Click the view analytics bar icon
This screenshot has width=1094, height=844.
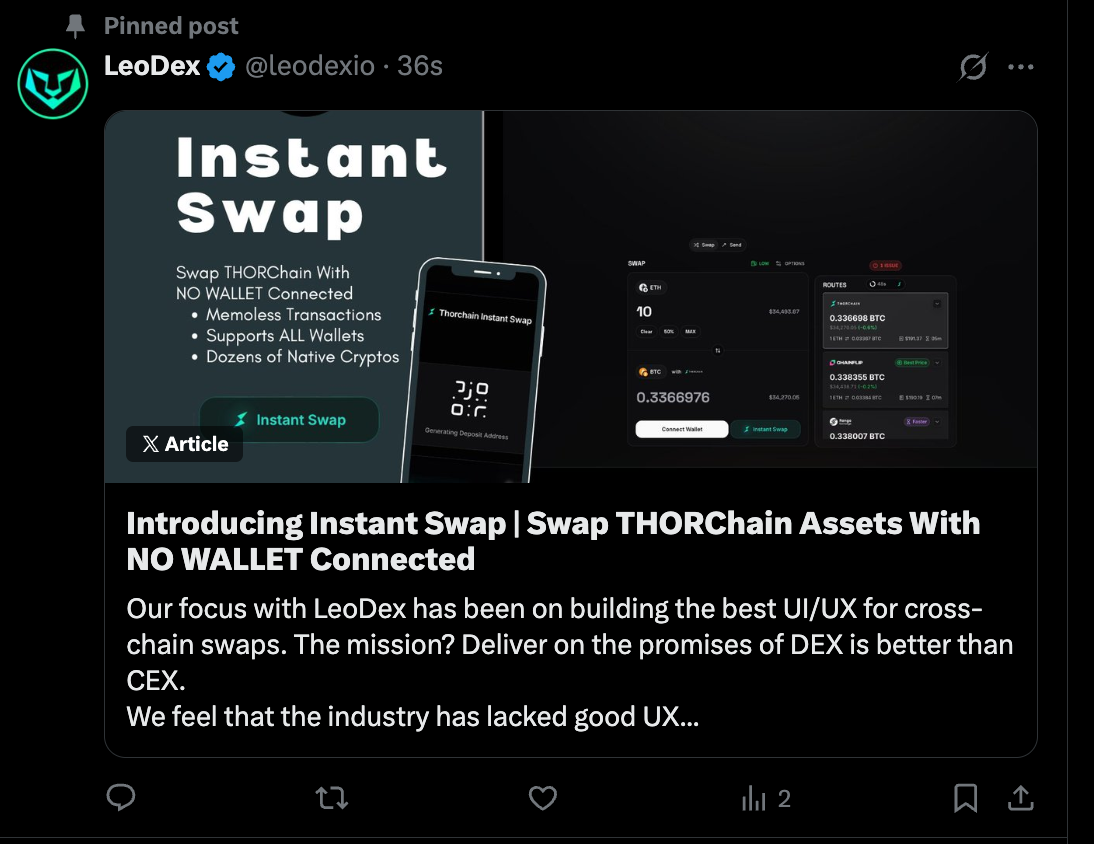pyautogui.click(x=751, y=797)
